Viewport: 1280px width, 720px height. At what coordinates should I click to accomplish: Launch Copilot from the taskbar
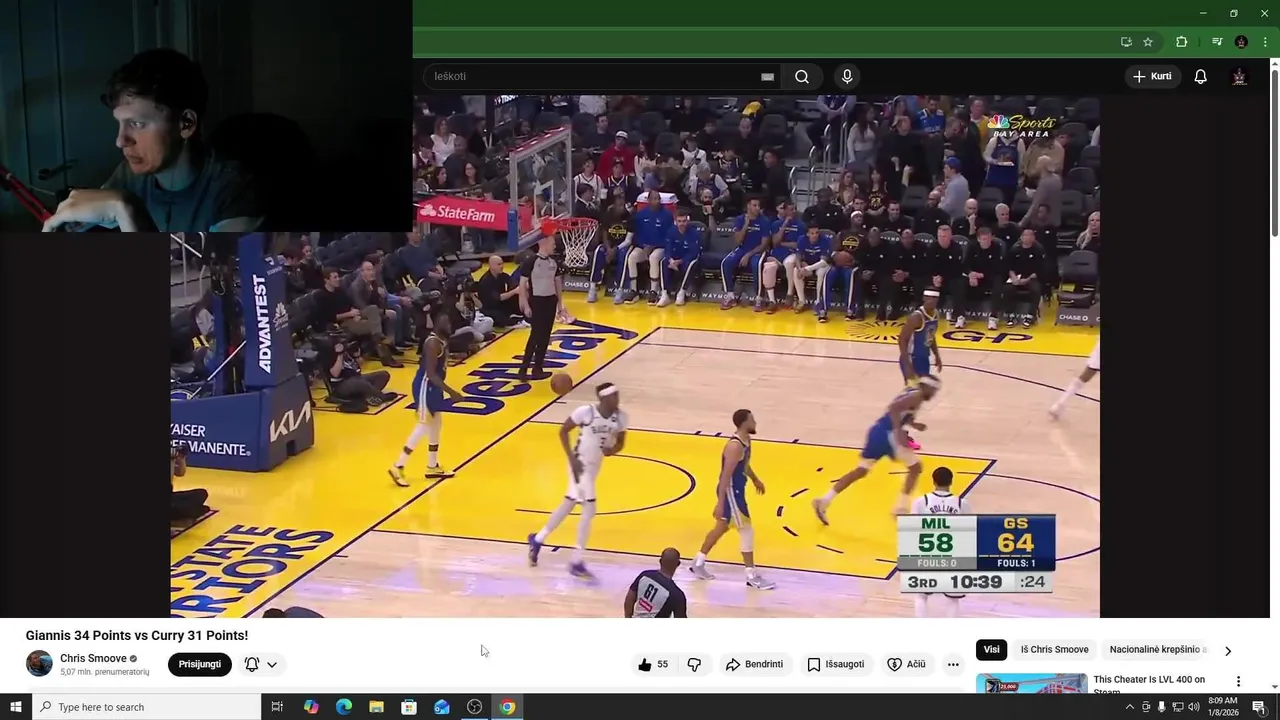click(311, 707)
